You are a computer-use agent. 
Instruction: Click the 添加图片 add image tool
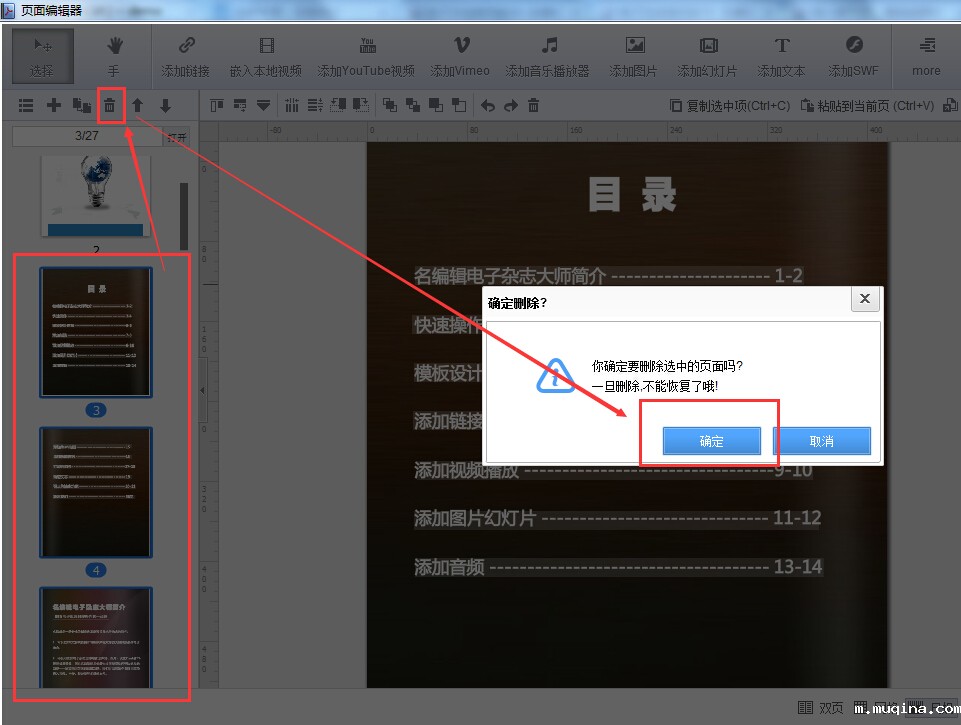tap(634, 56)
